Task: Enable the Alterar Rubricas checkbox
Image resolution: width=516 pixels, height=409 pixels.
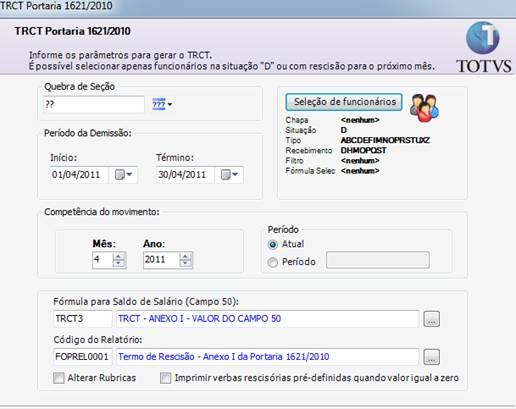Action: [x=59, y=378]
